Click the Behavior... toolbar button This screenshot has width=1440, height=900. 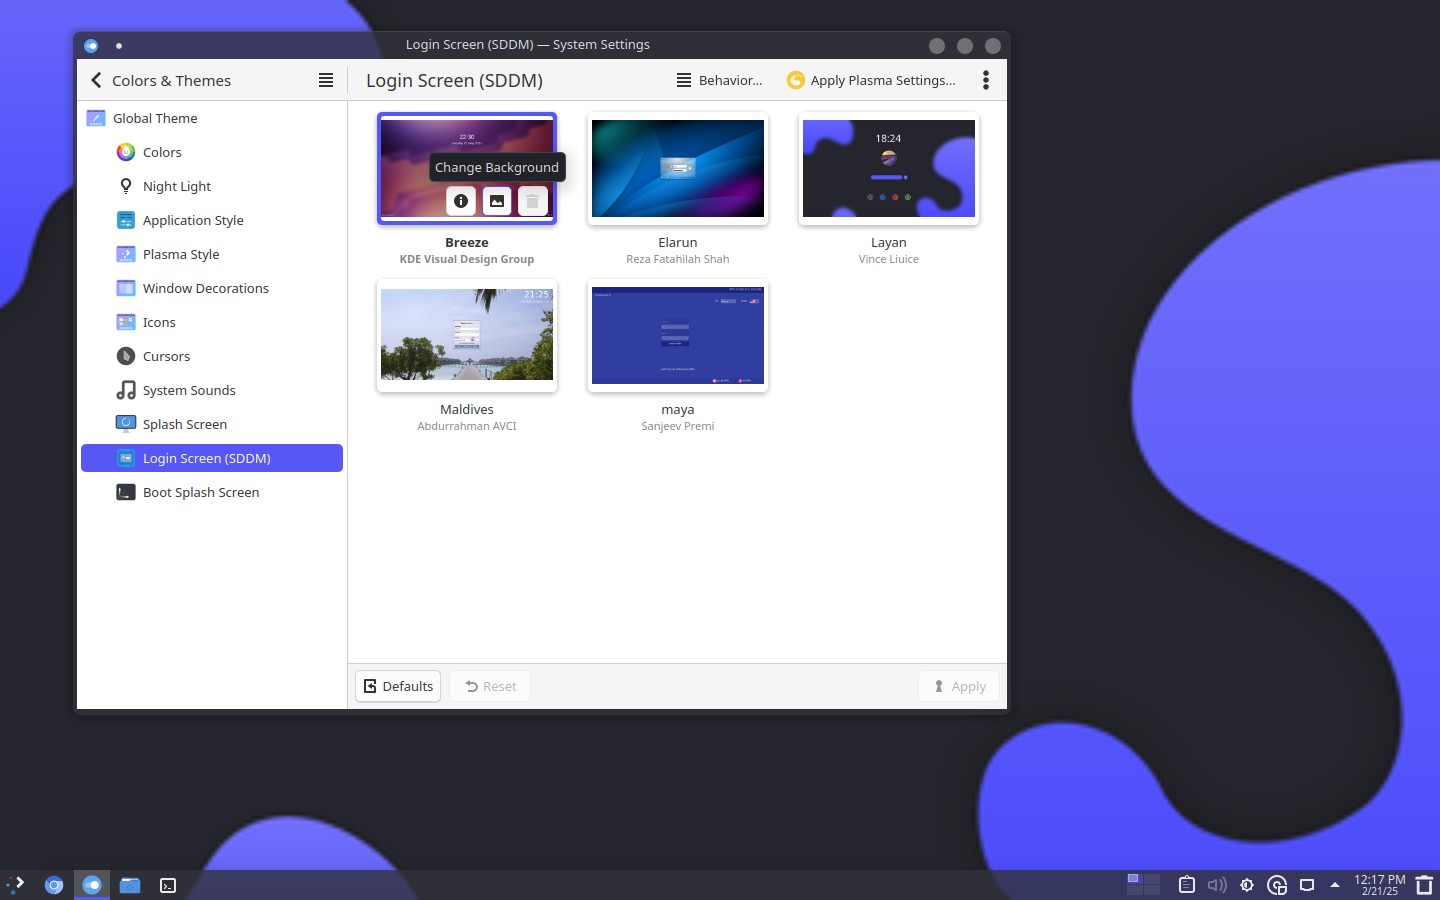coord(719,80)
